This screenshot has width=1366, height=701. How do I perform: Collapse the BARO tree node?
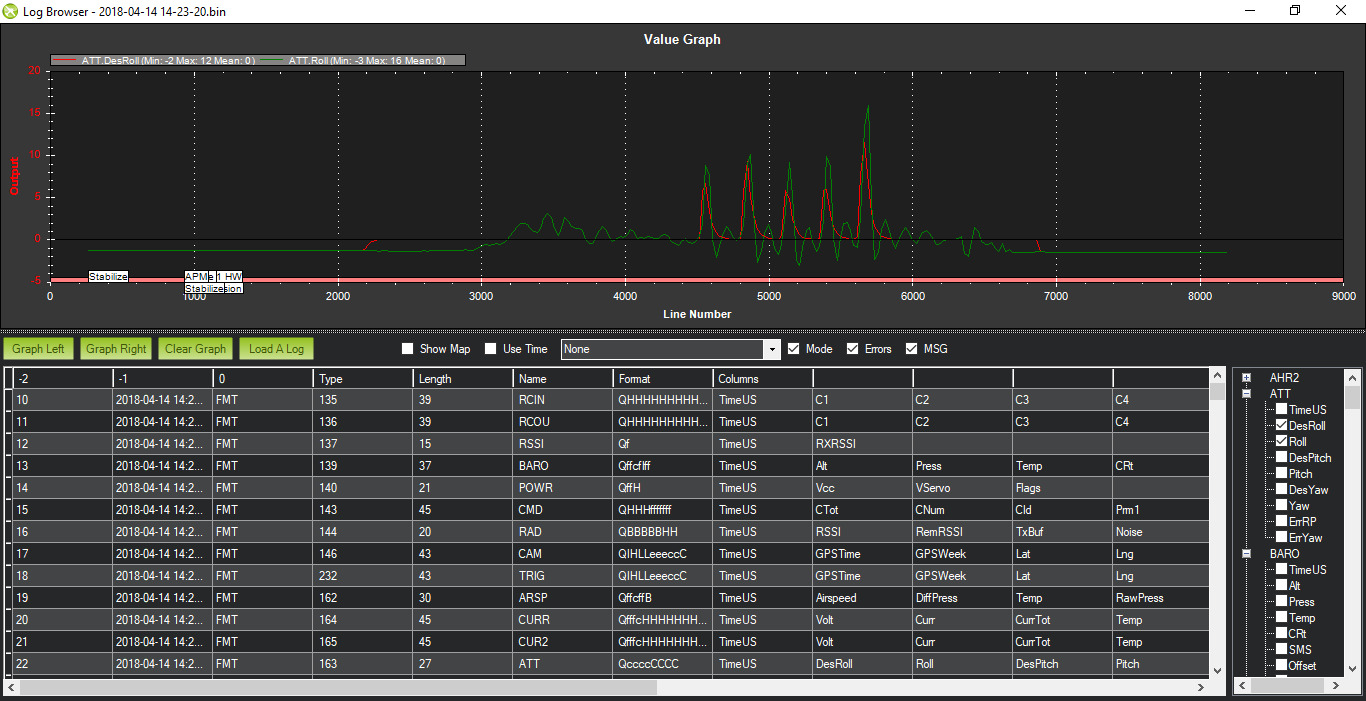coord(1246,553)
